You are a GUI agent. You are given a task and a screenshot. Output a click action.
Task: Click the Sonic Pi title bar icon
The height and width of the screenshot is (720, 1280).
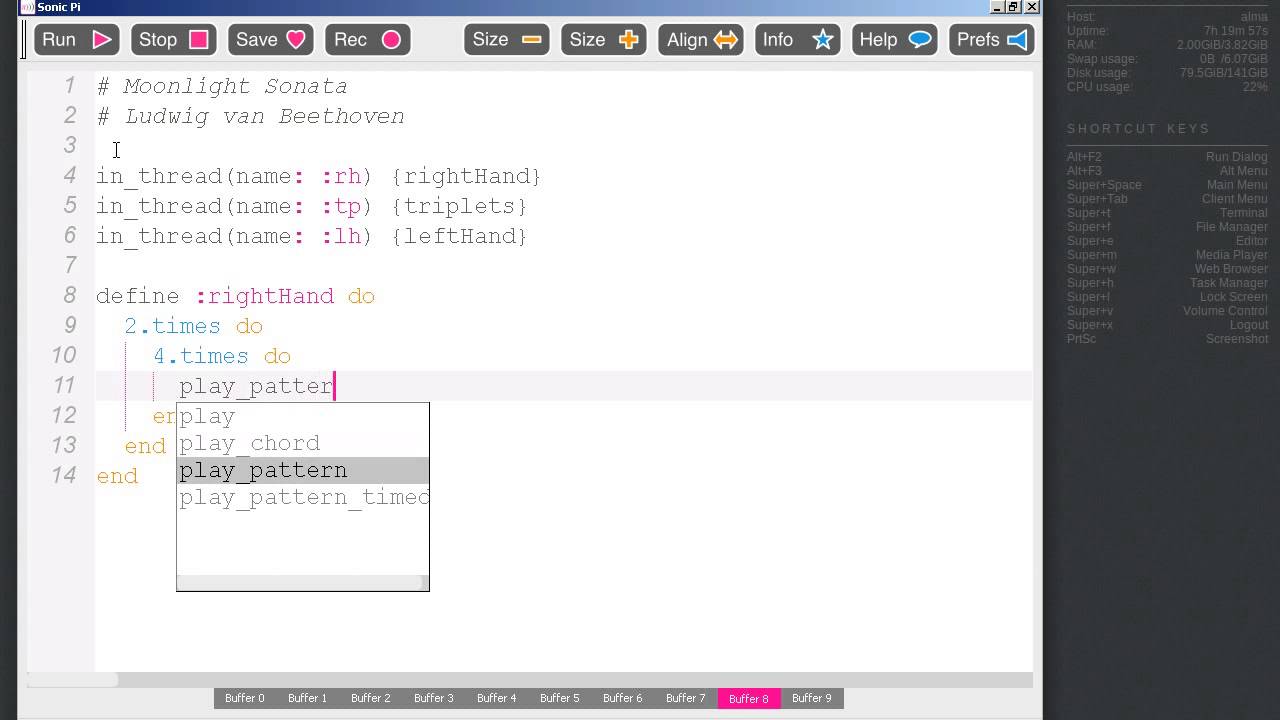point(28,7)
